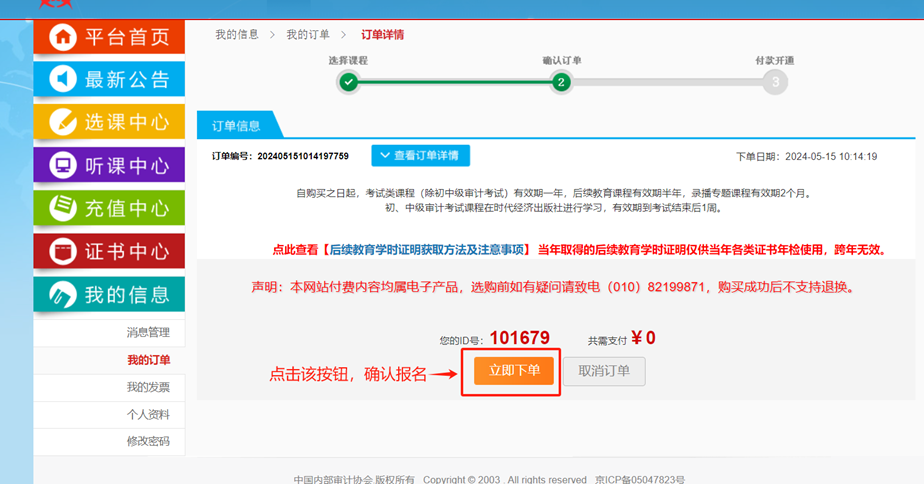Open 消息管理 in the sidebar
The height and width of the screenshot is (484, 924).
click(x=148, y=333)
